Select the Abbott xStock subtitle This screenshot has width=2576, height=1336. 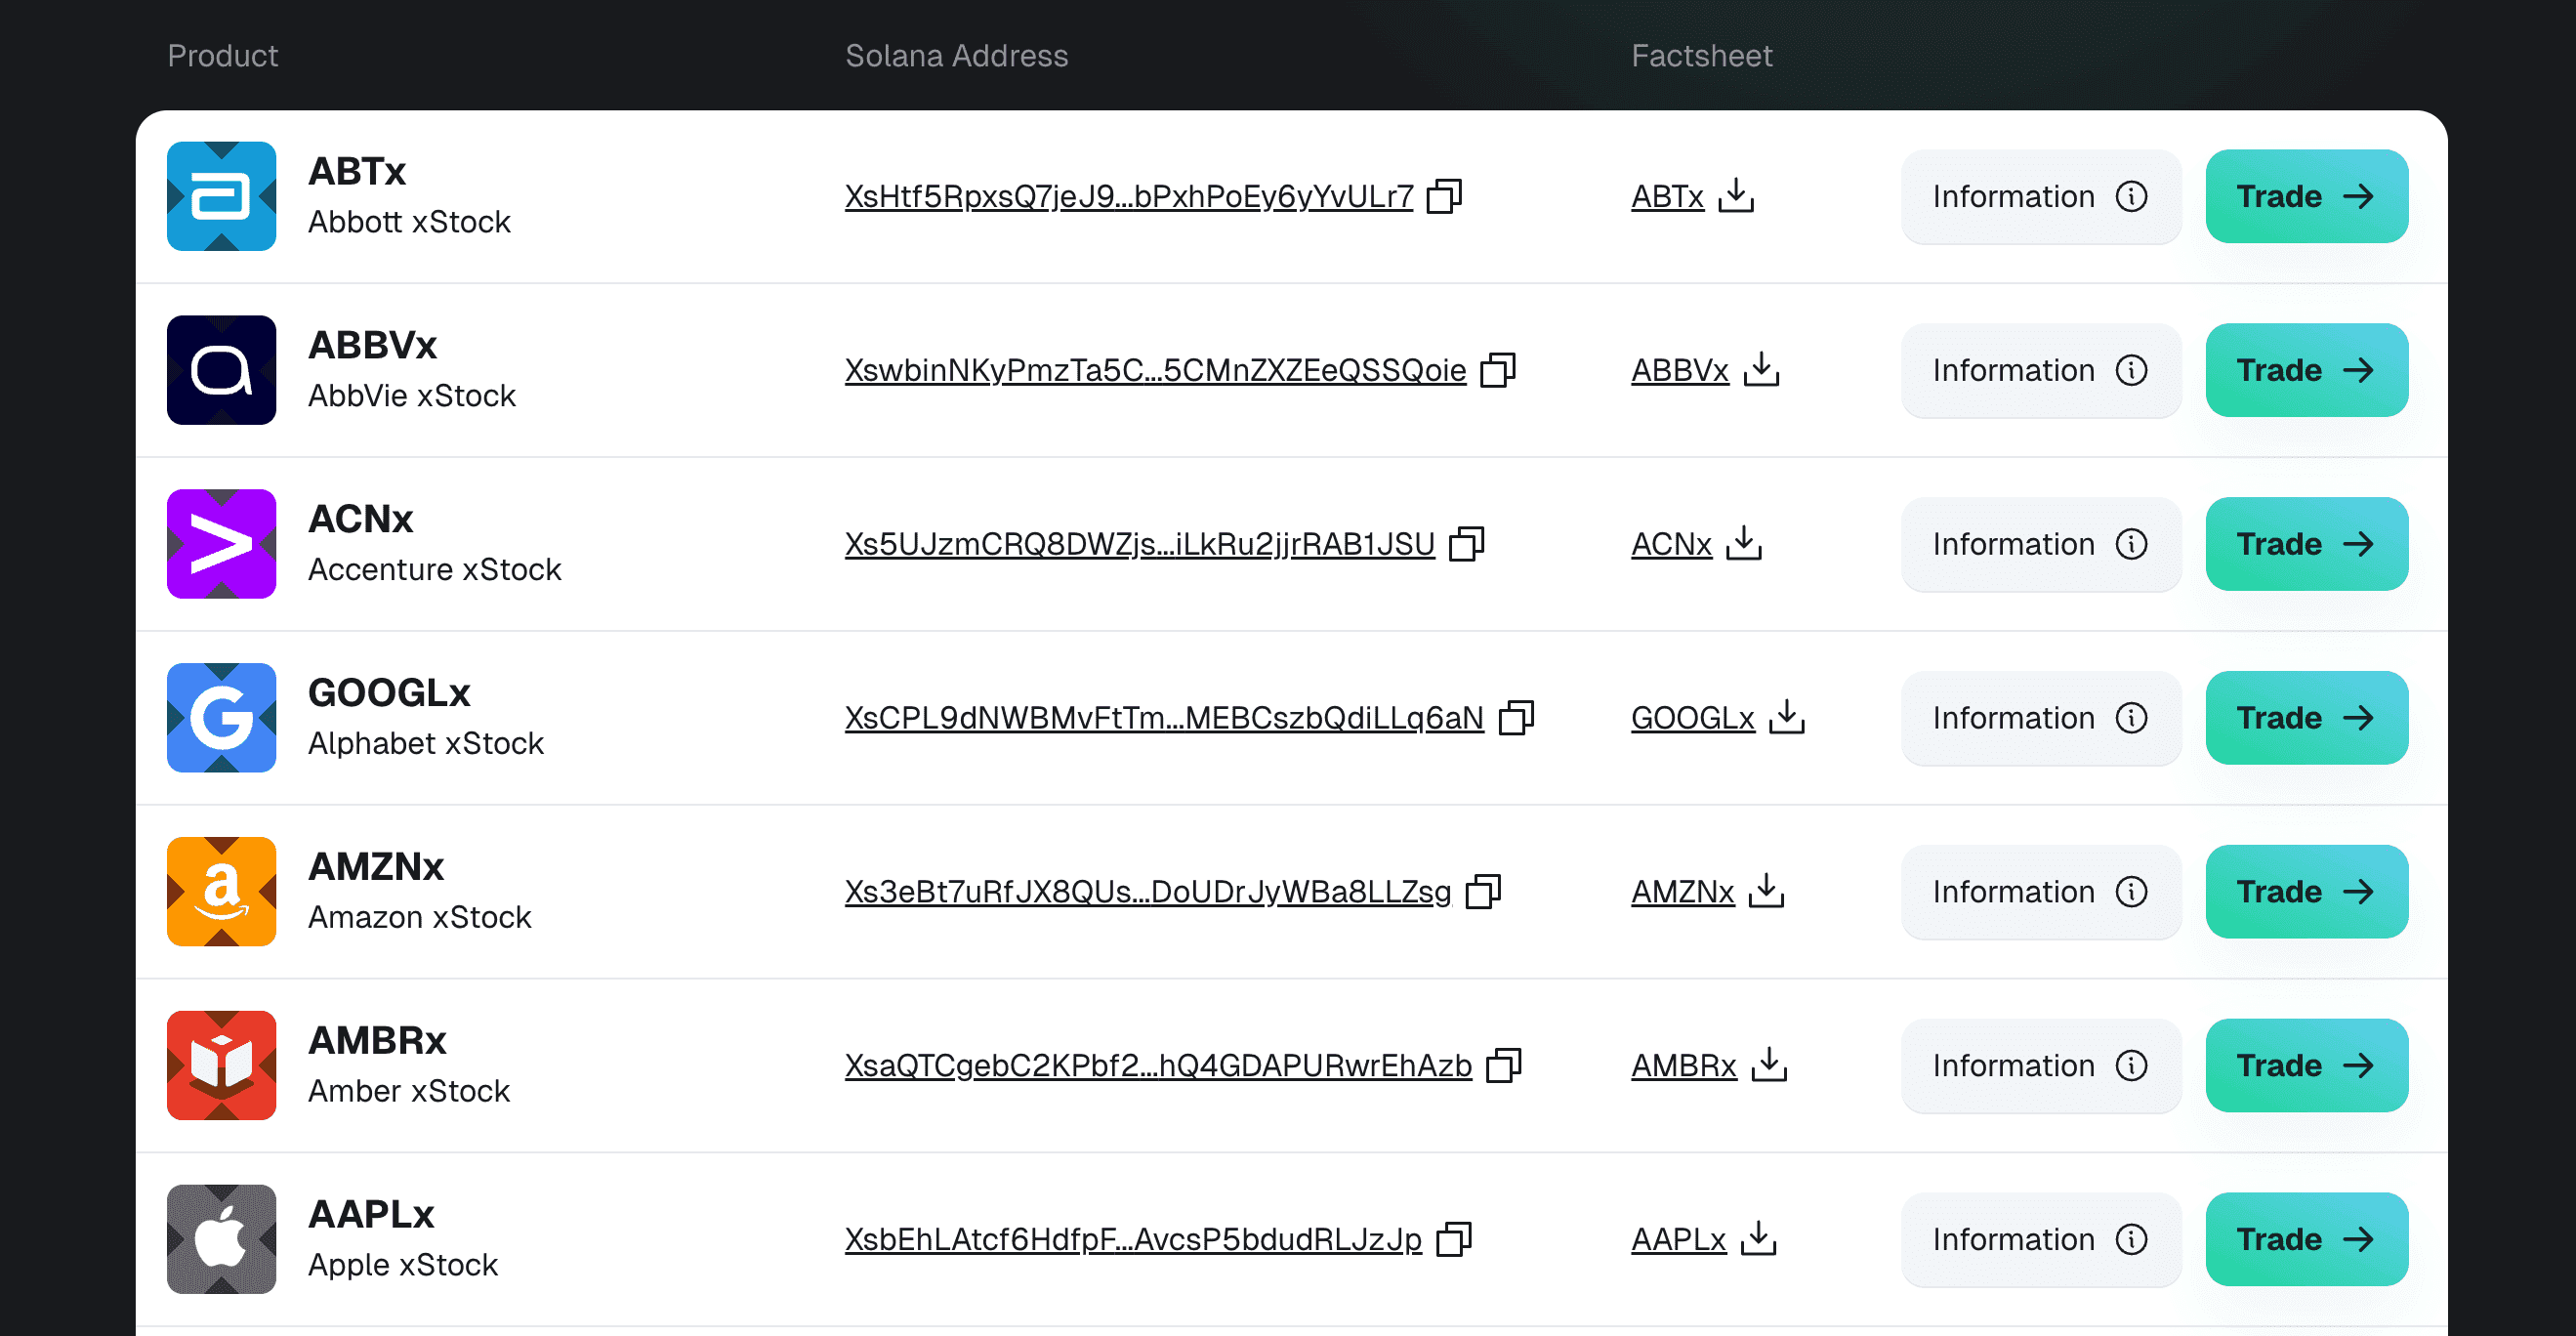tap(409, 221)
